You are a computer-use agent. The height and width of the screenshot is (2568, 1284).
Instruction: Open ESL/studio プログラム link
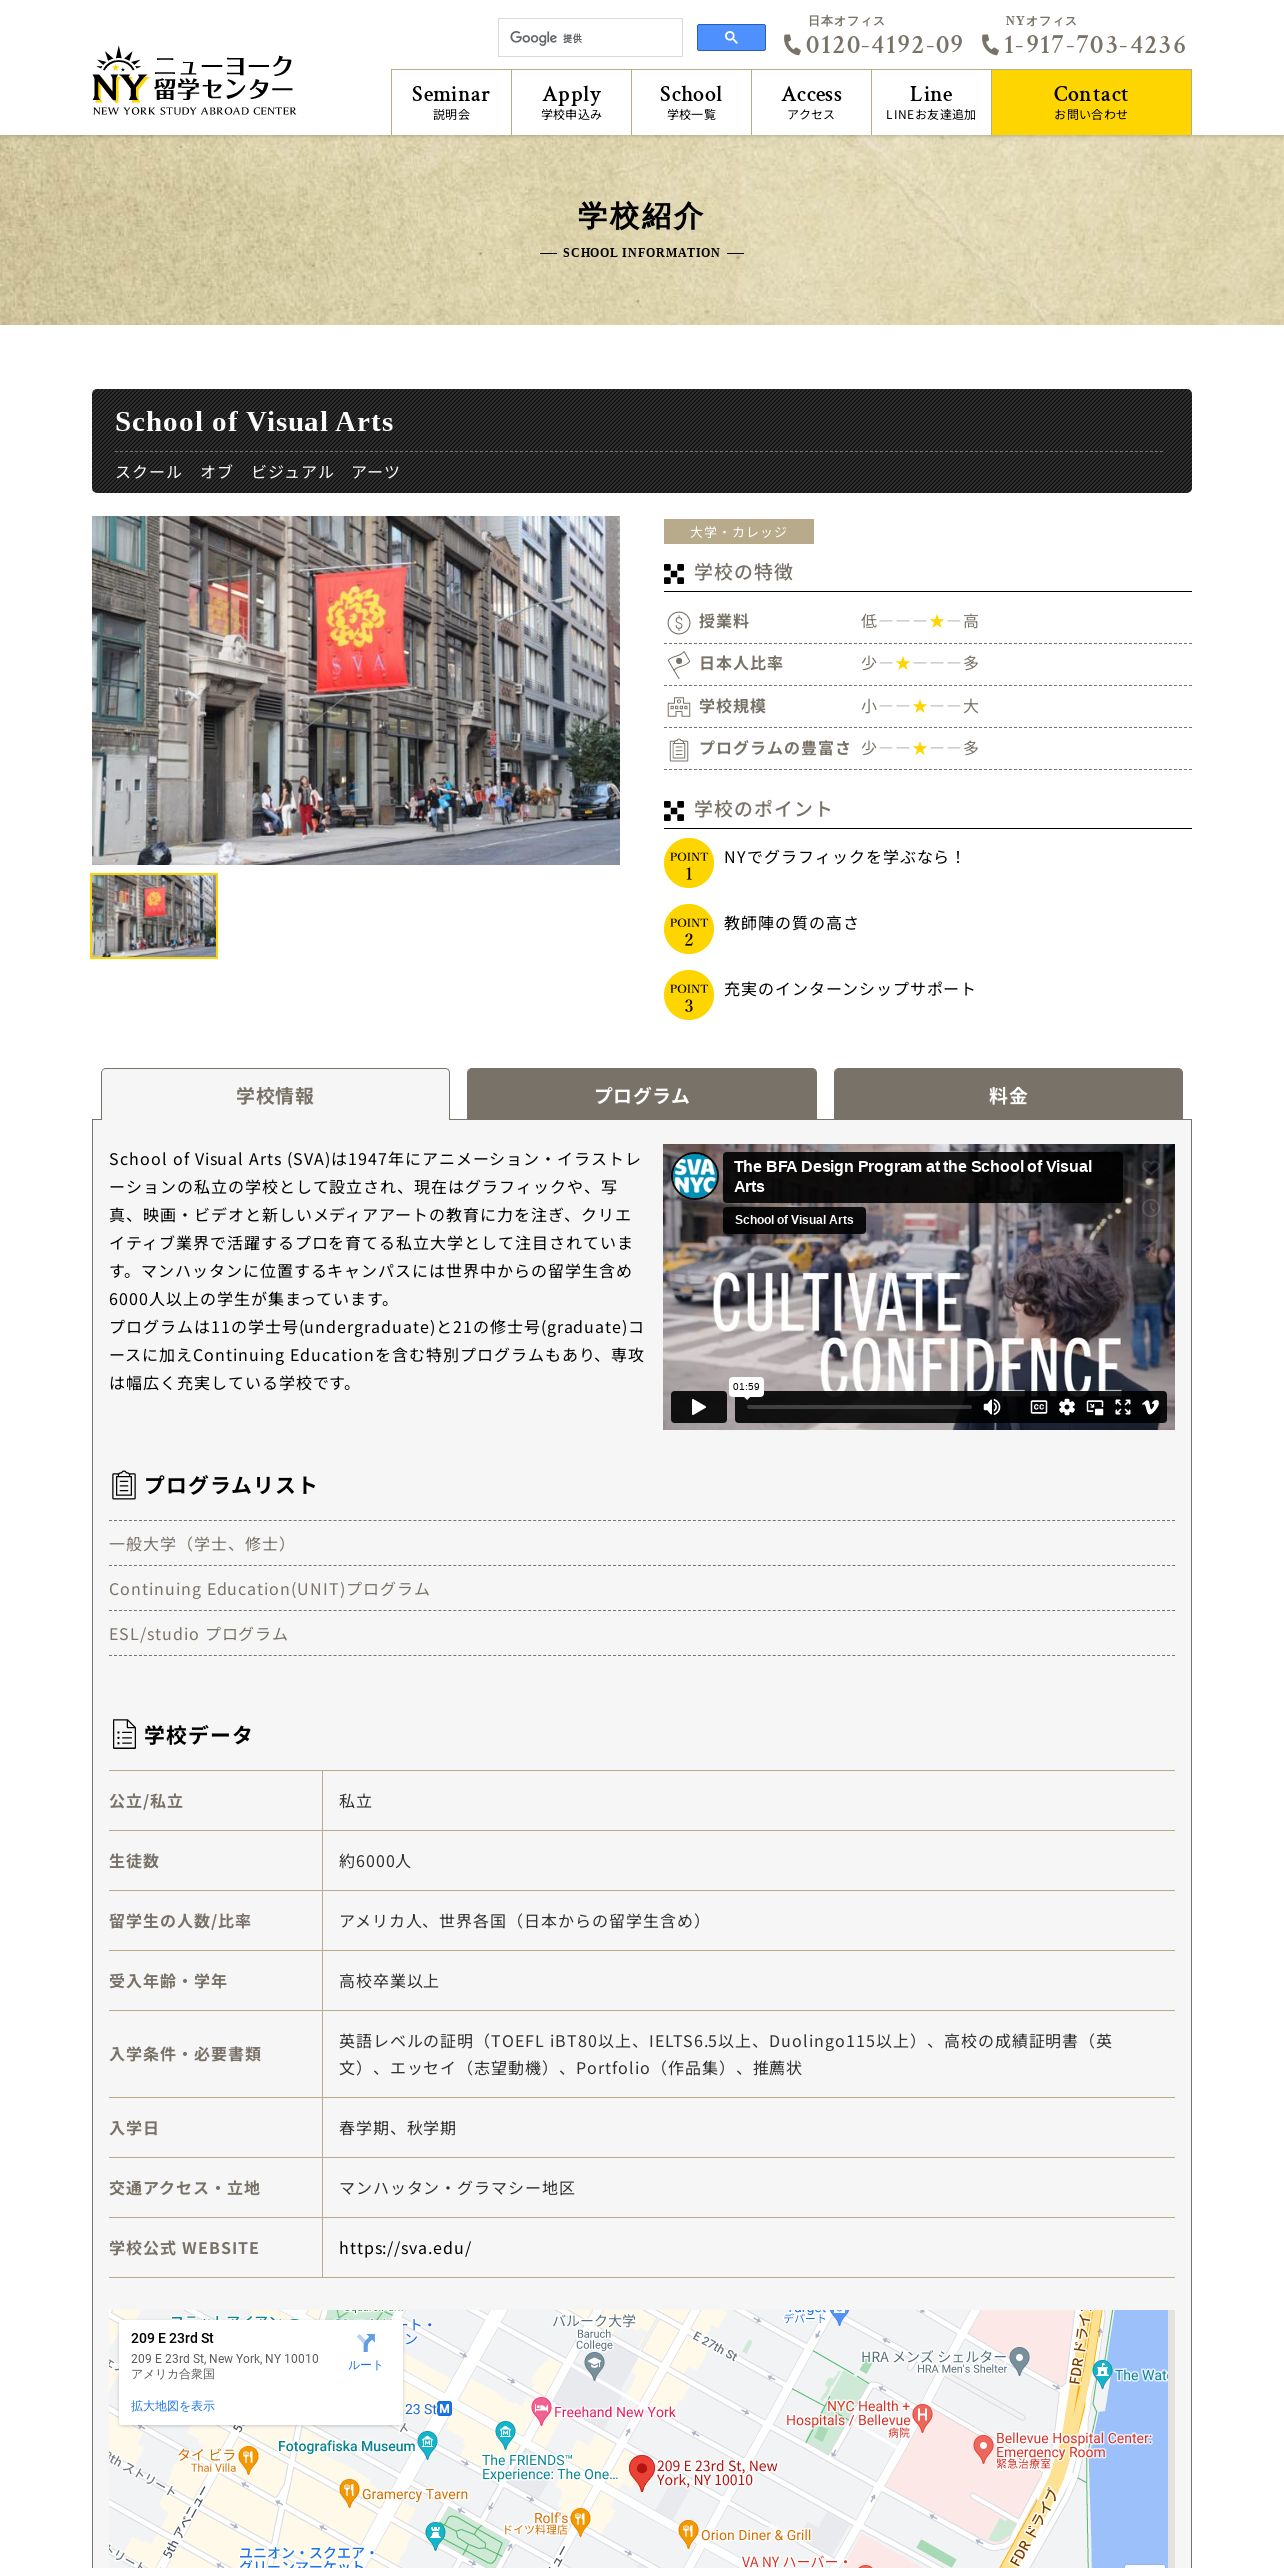pos(198,1634)
